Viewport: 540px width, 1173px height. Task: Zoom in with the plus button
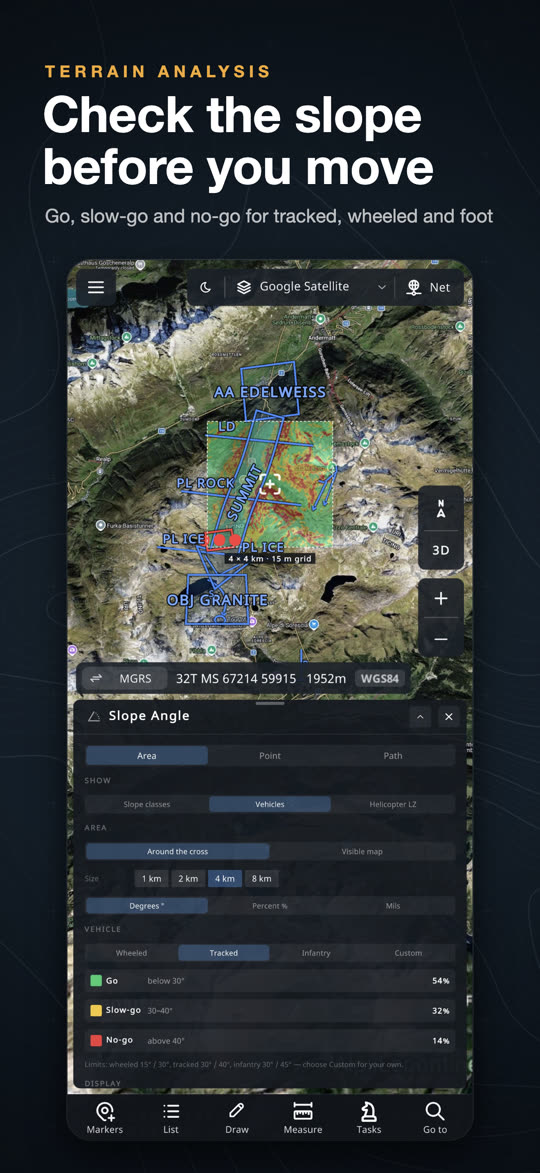pyautogui.click(x=441, y=598)
